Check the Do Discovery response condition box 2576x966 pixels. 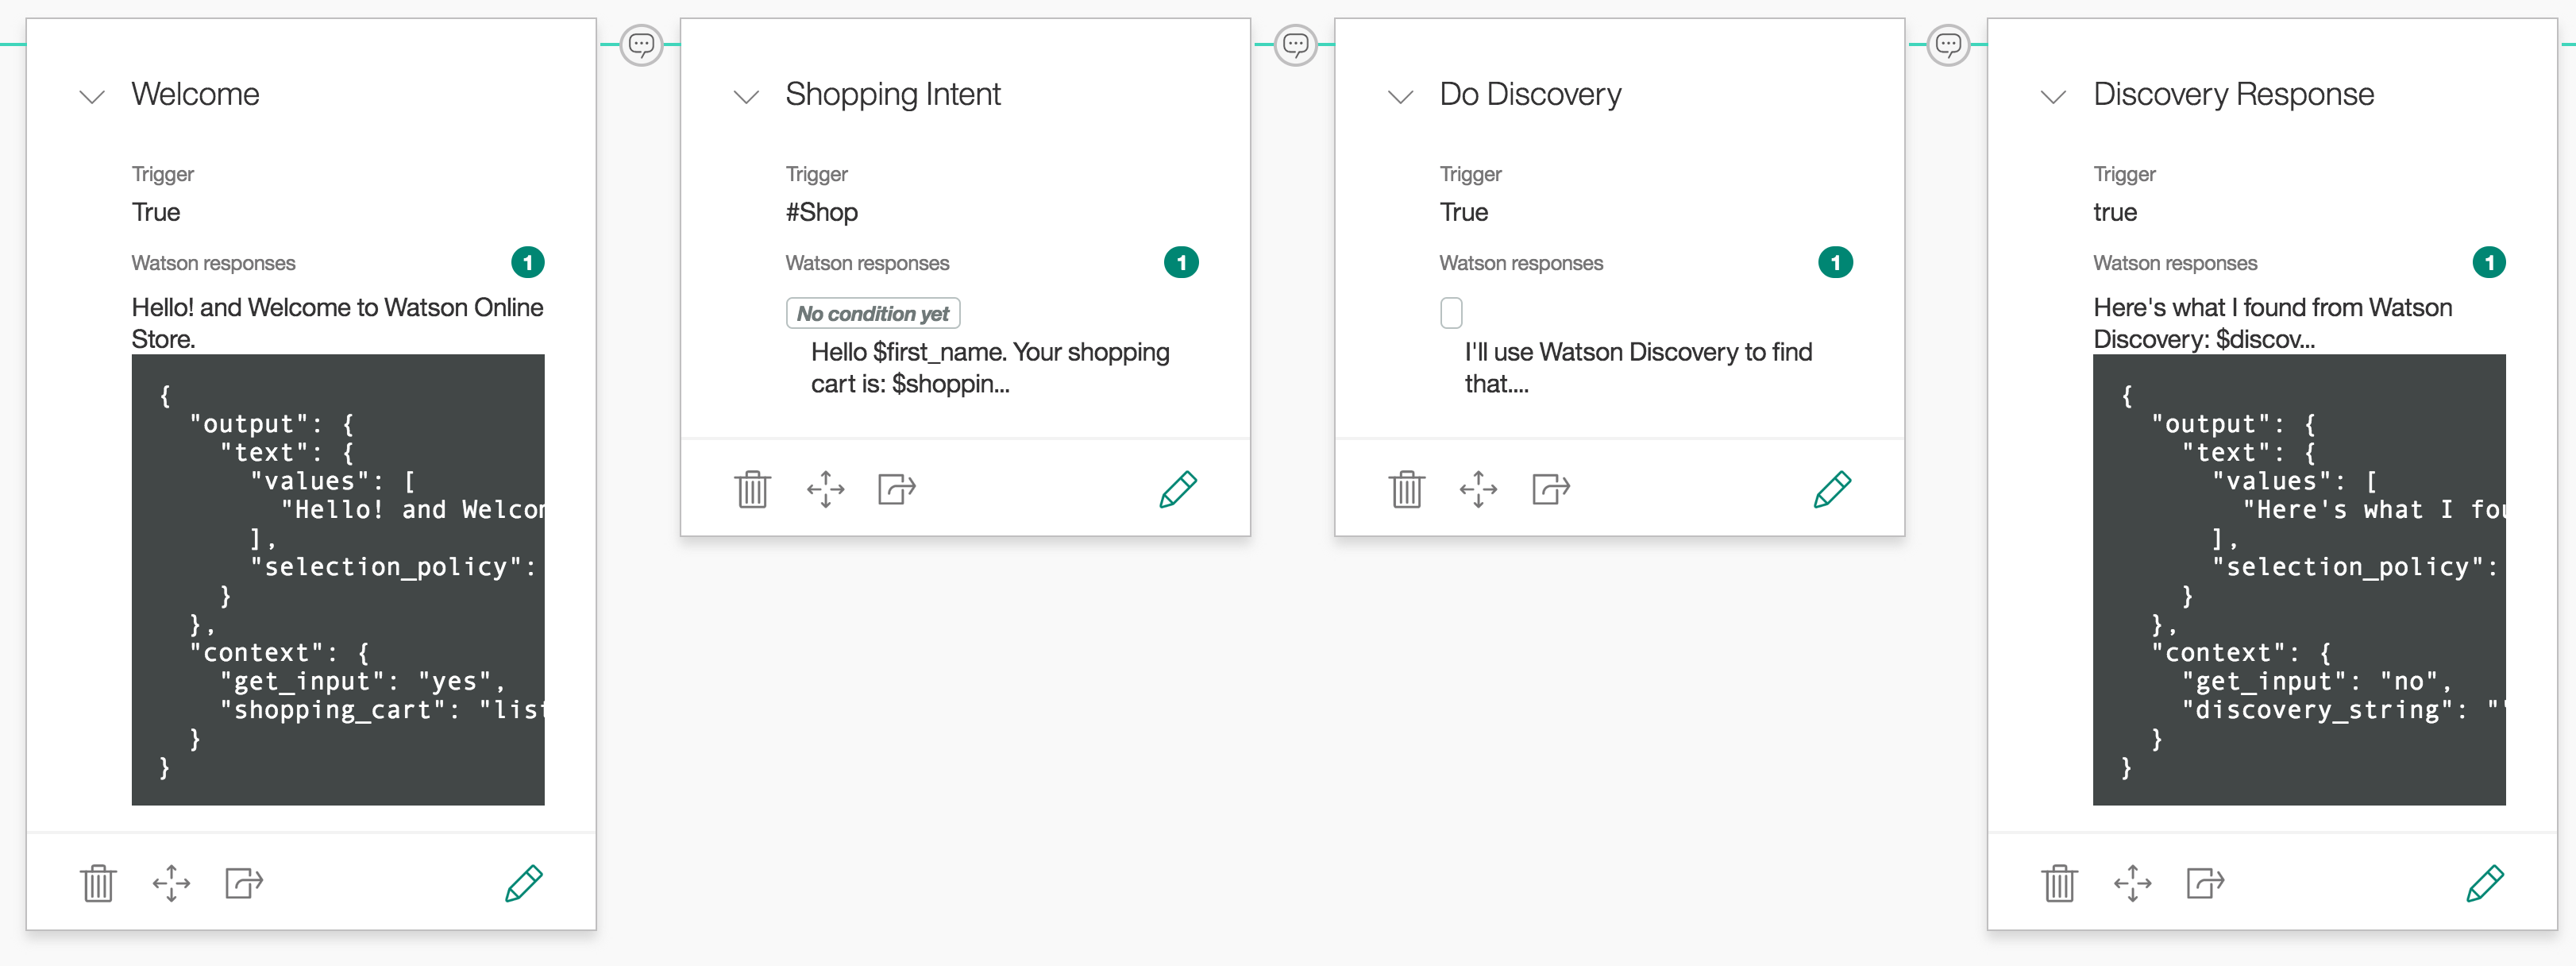[1451, 313]
